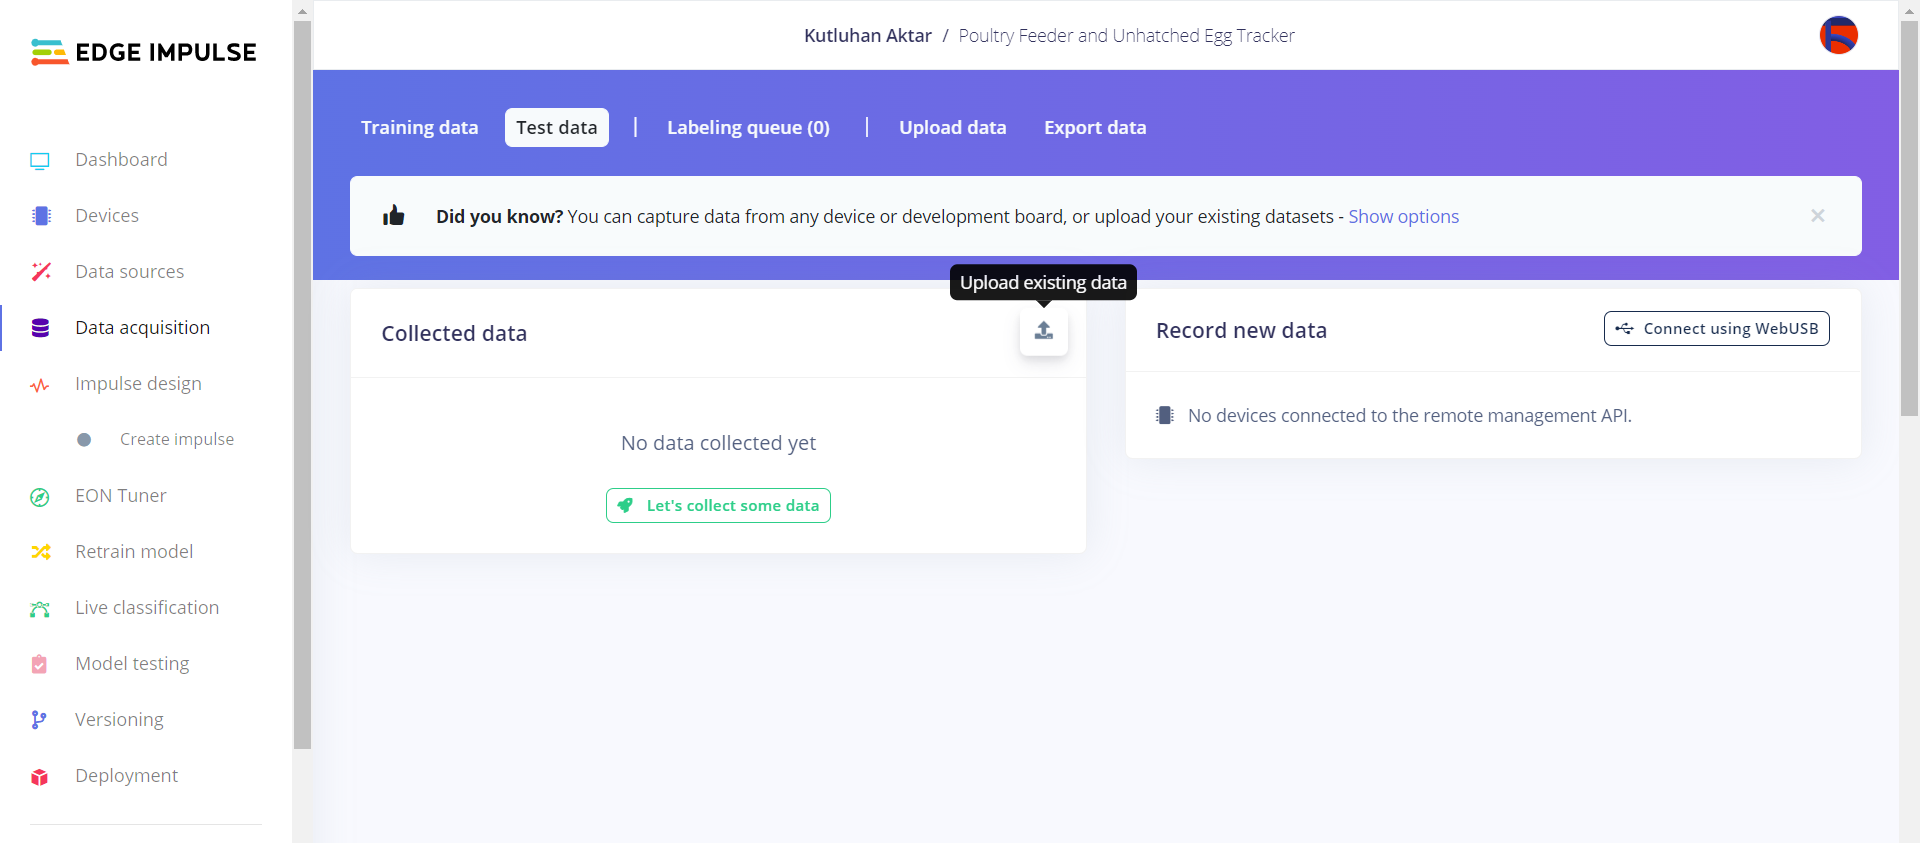The height and width of the screenshot is (843, 1920).
Task: Open Create impulse in the sidebar
Action: 176,440
